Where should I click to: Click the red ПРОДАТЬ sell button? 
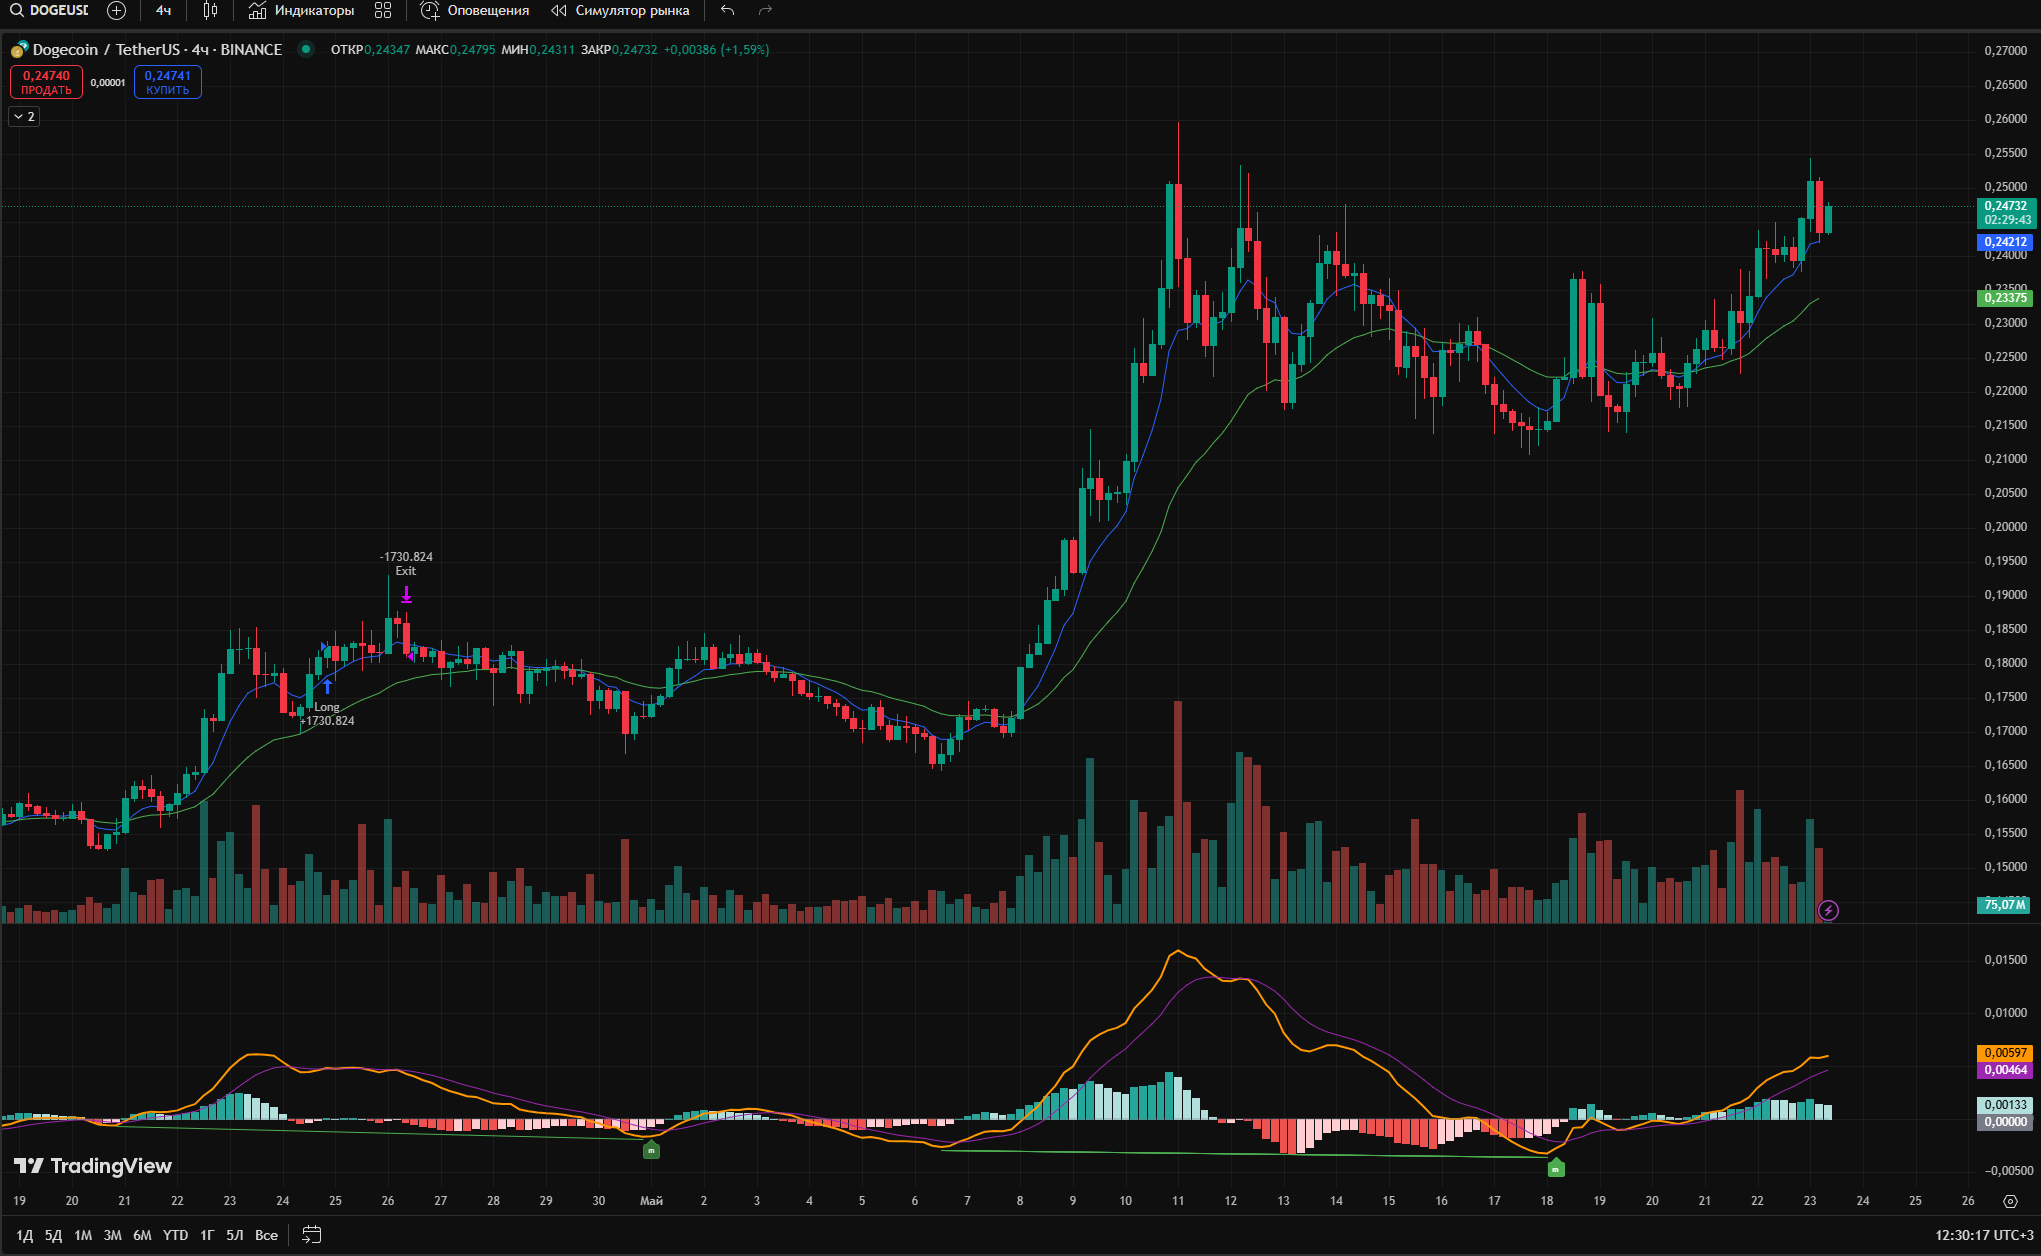[x=46, y=82]
